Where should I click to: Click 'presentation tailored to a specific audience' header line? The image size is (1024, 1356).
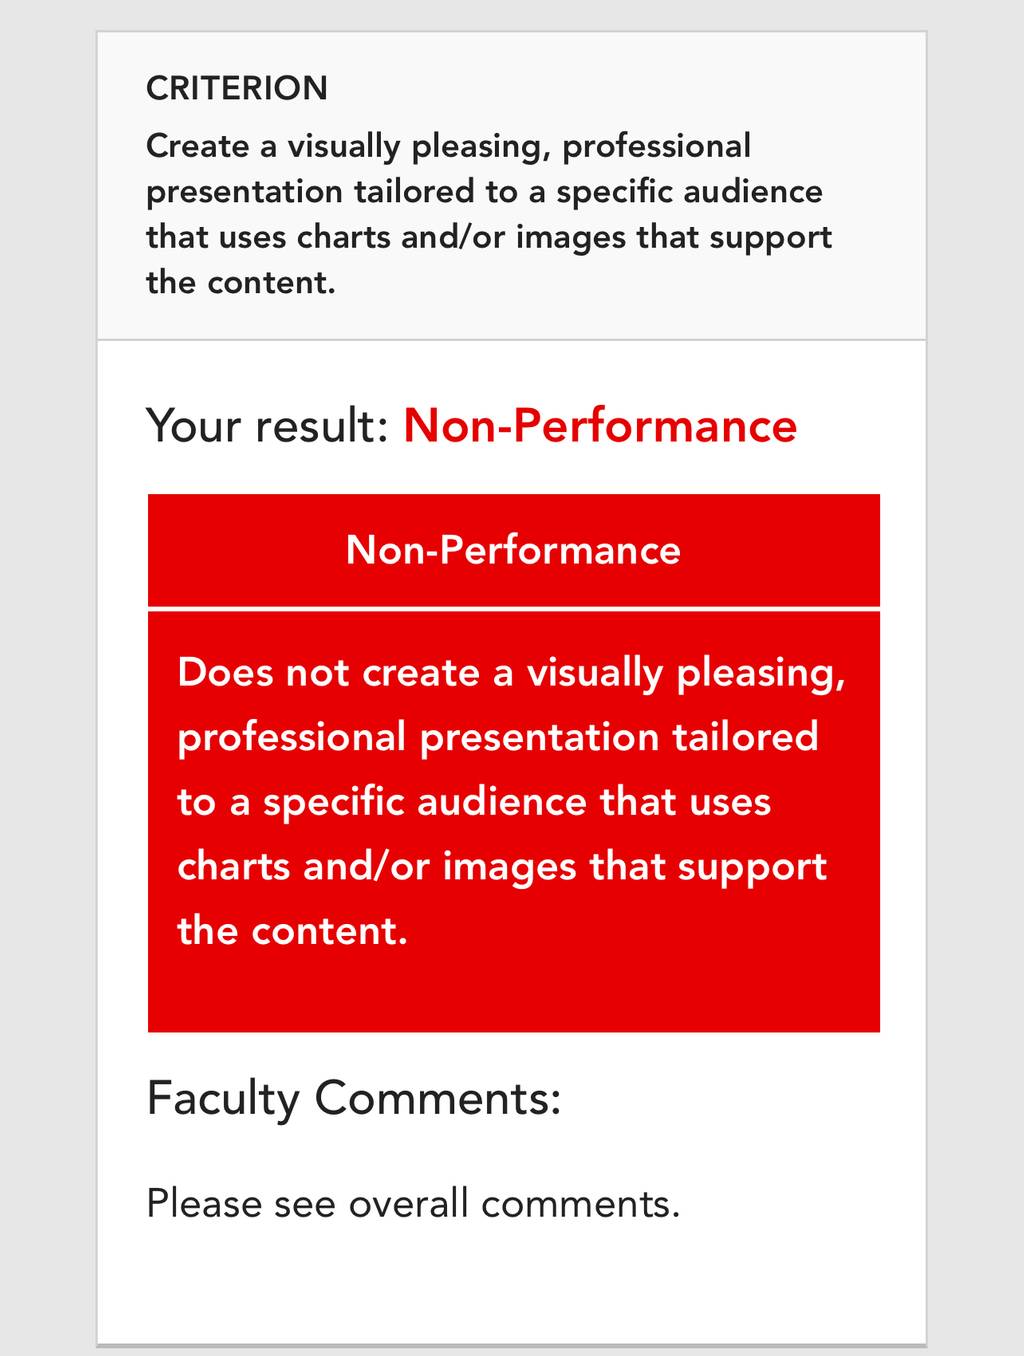tap(484, 192)
